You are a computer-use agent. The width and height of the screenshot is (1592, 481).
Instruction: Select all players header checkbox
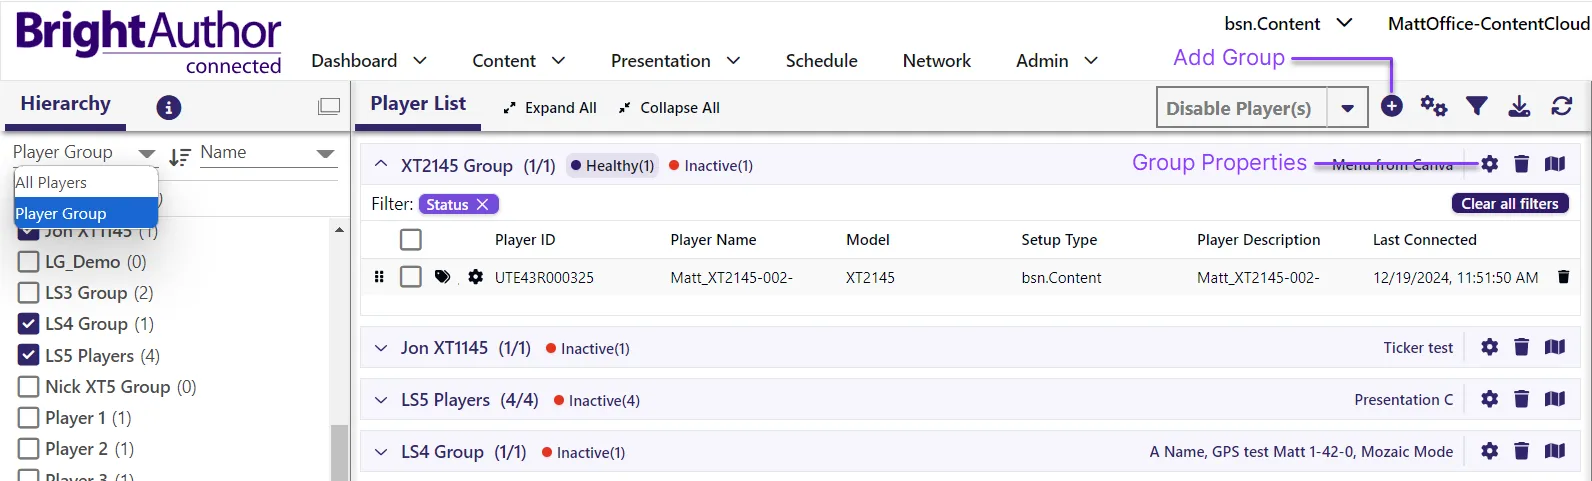click(410, 240)
